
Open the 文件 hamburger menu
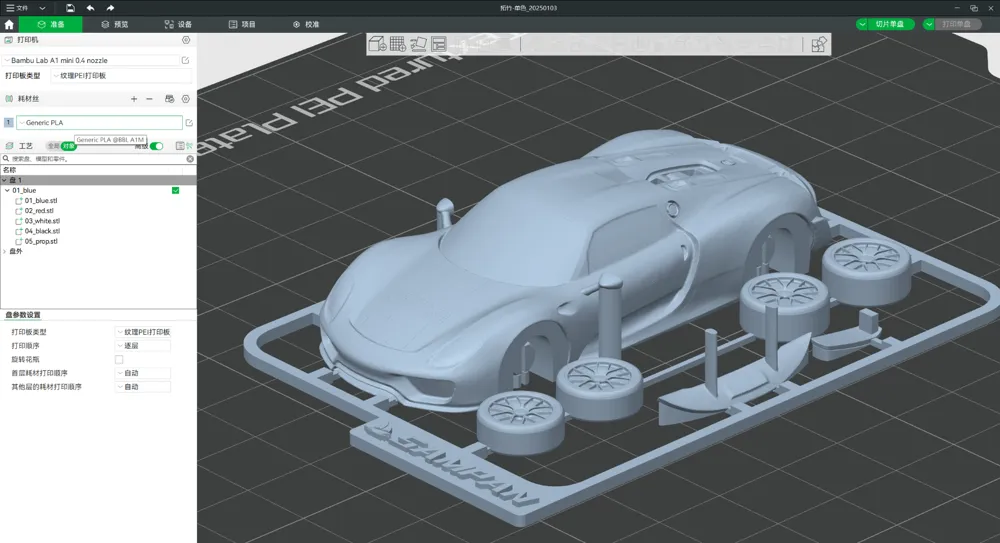coord(17,8)
